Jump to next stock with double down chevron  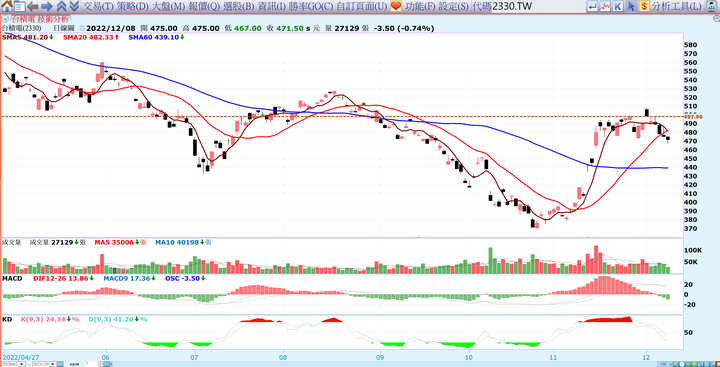[x=74, y=6]
